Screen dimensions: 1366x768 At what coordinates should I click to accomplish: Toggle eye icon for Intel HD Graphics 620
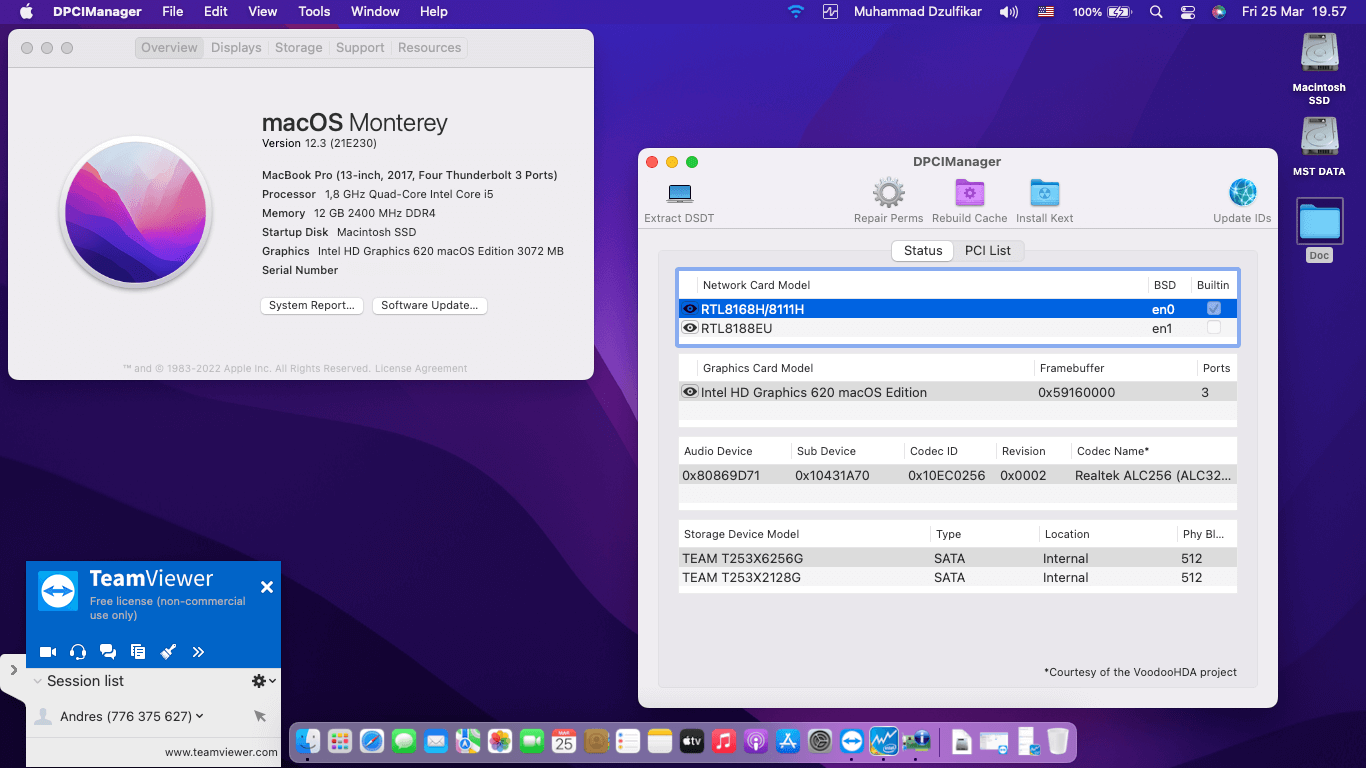coord(690,392)
